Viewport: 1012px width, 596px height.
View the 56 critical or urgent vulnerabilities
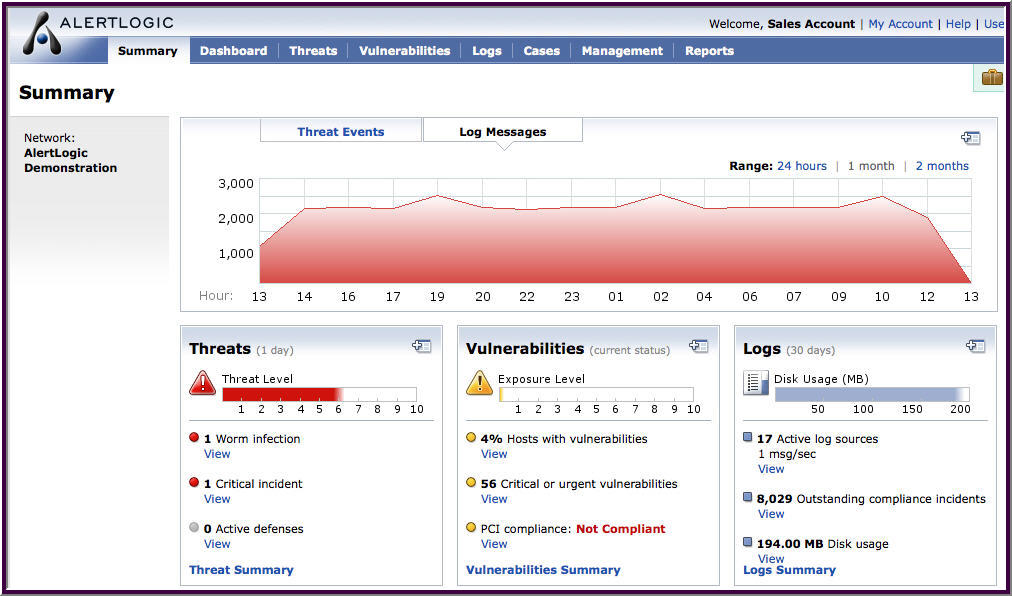(x=493, y=499)
